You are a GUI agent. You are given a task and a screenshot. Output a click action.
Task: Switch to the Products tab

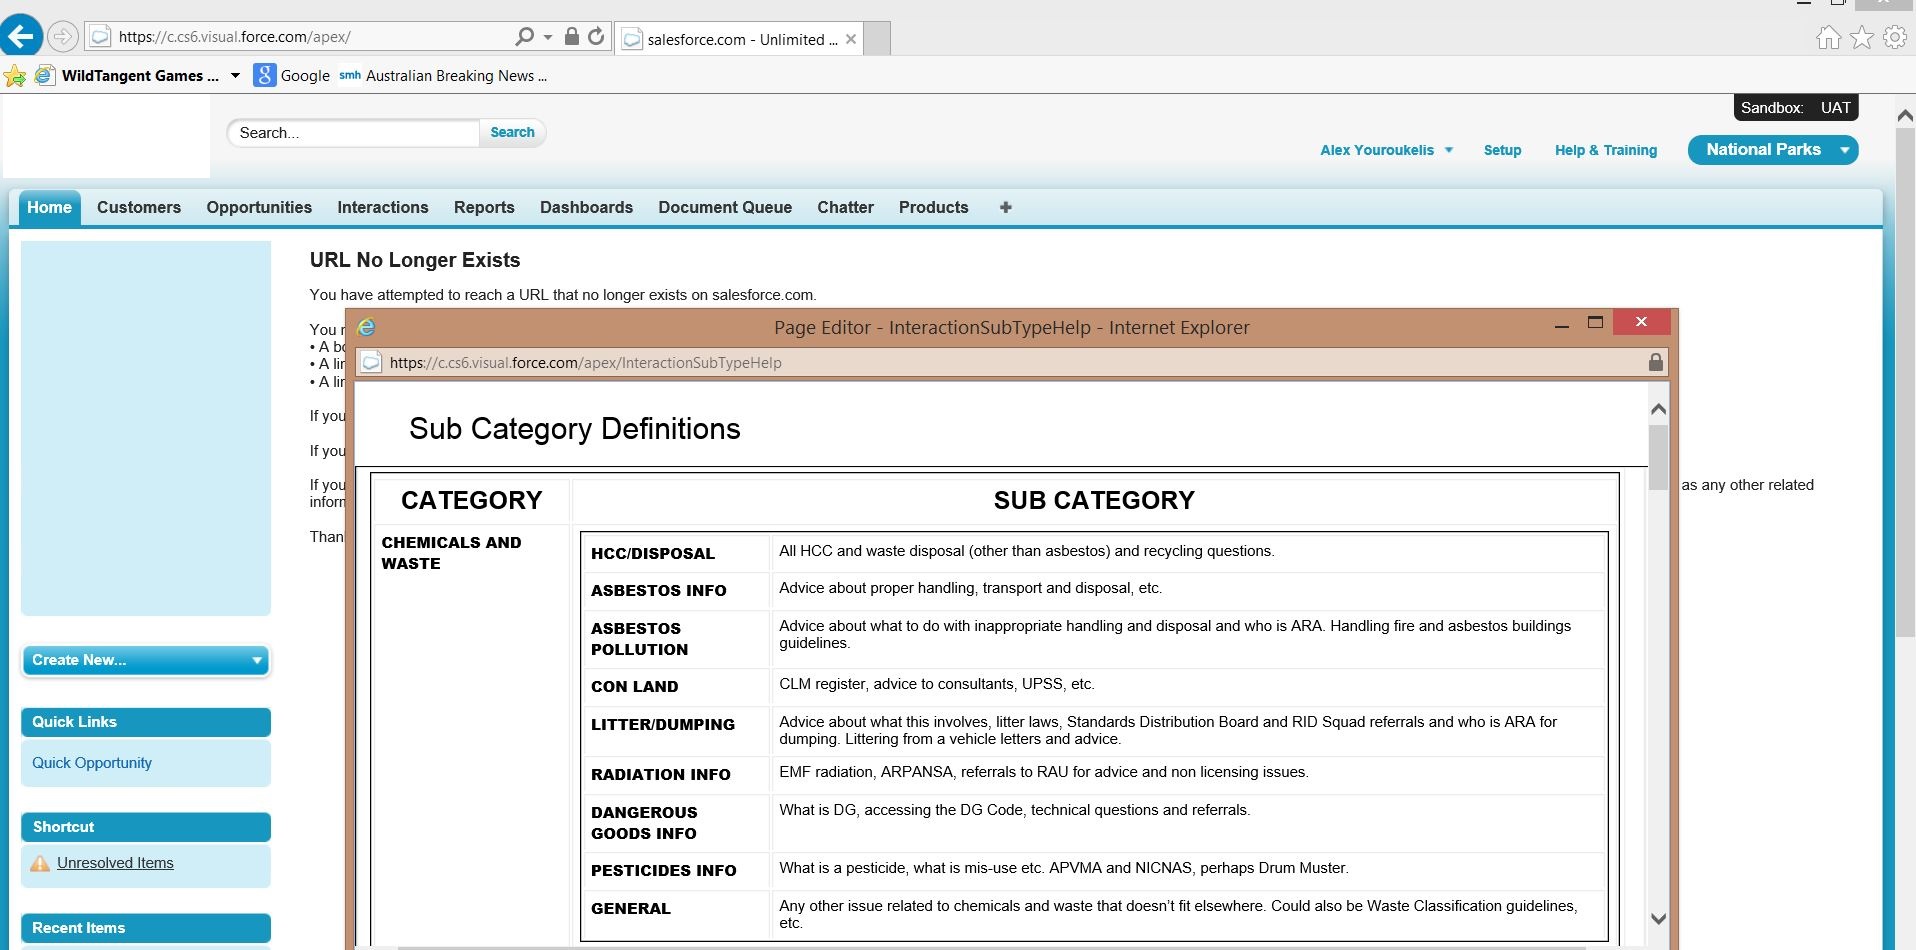click(x=933, y=208)
